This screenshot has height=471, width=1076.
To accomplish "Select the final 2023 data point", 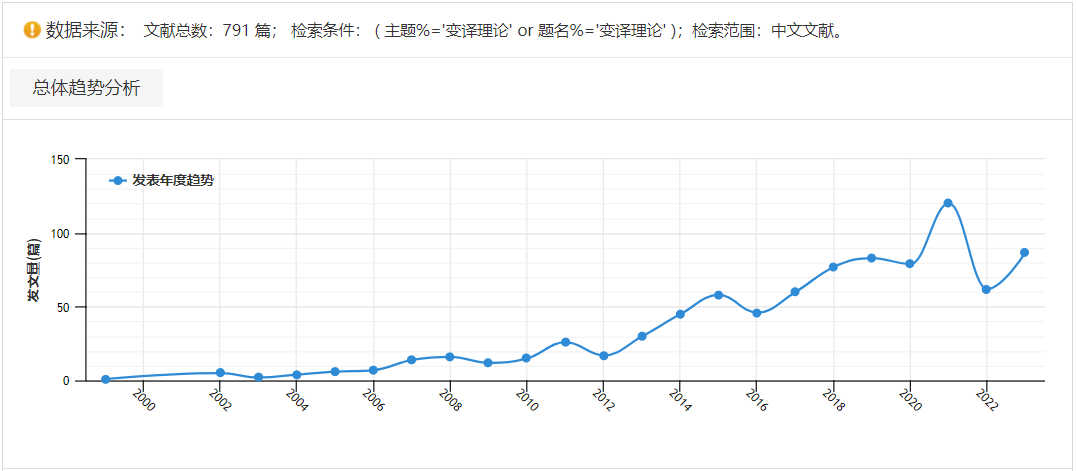I will (1024, 253).
